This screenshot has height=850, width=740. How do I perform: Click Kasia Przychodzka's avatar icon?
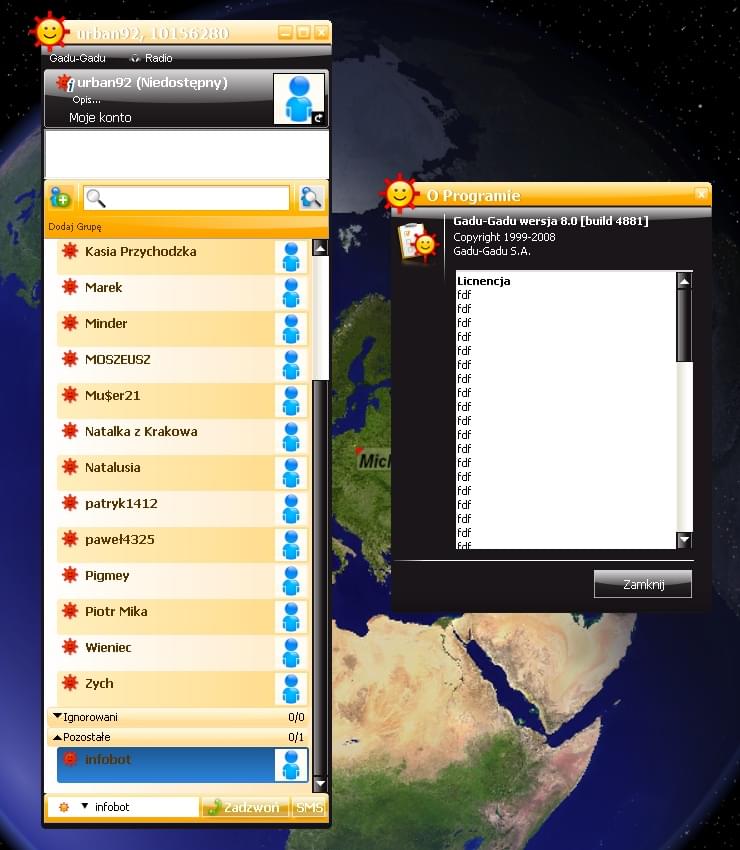[x=291, y=257]
